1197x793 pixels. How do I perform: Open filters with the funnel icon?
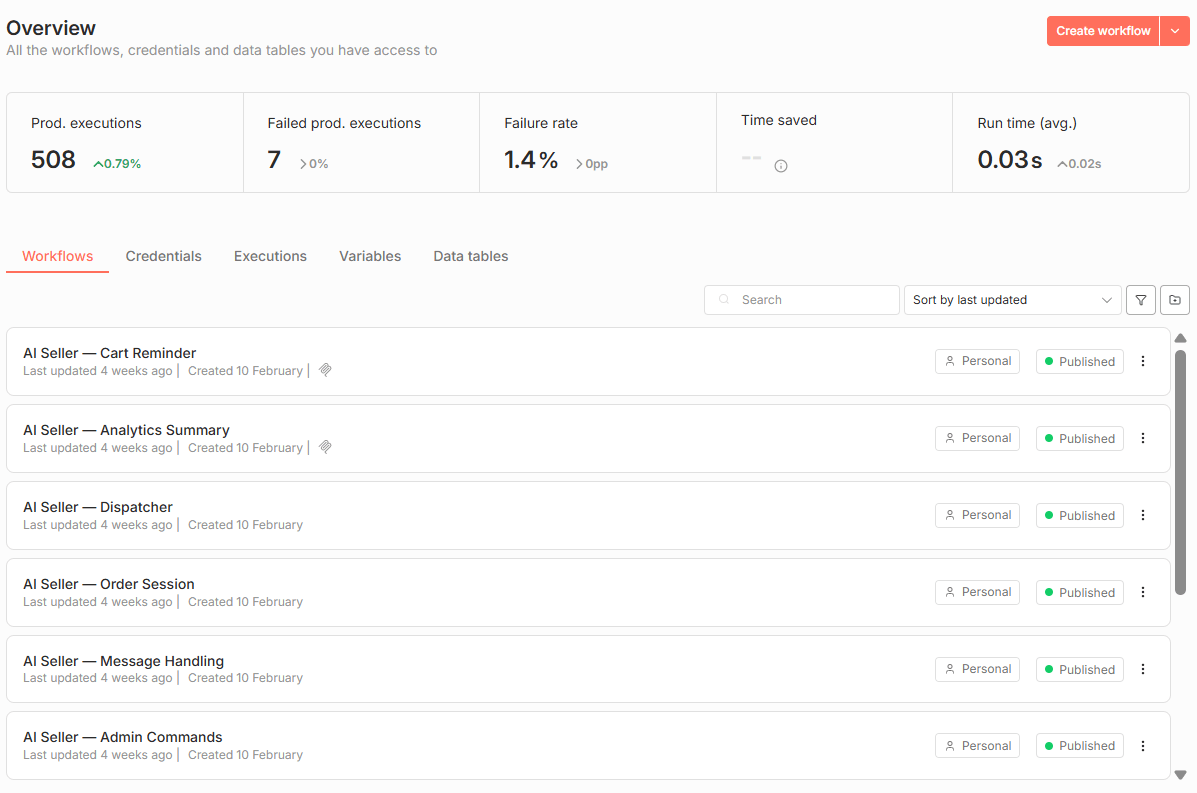click(x=1141, y=300)
